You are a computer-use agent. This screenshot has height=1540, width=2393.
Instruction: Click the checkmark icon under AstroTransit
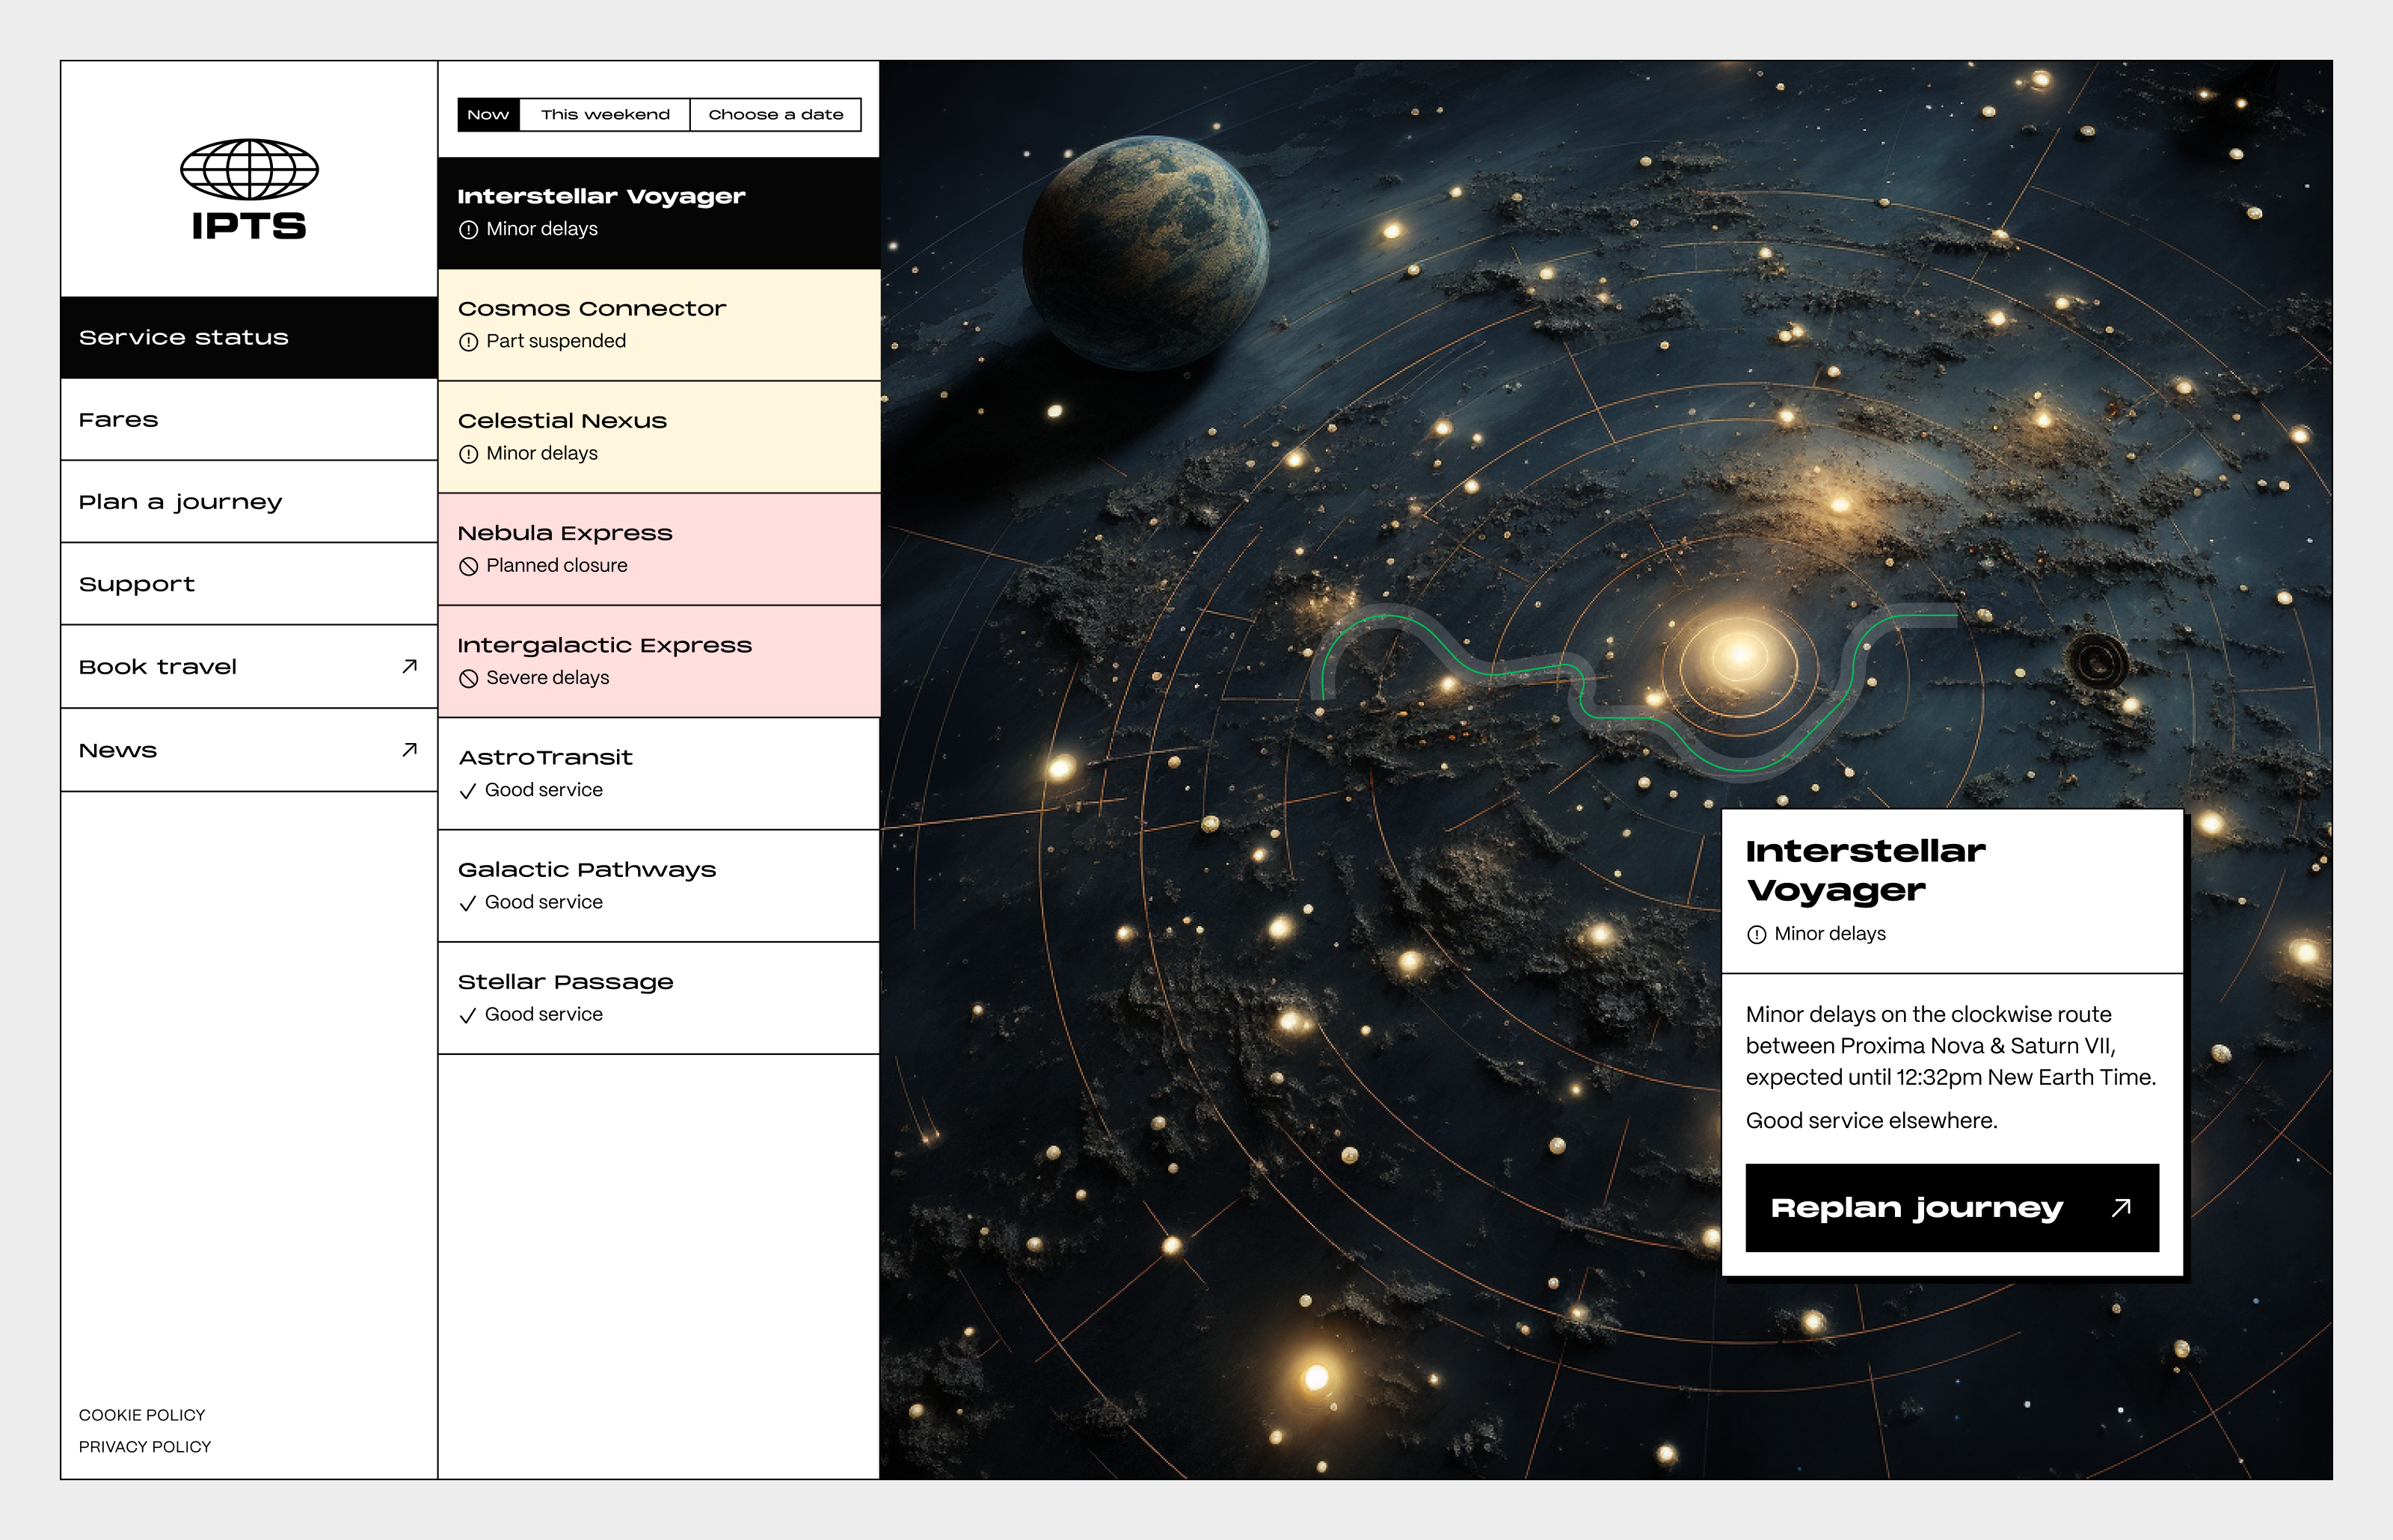(x=467, y=791)
